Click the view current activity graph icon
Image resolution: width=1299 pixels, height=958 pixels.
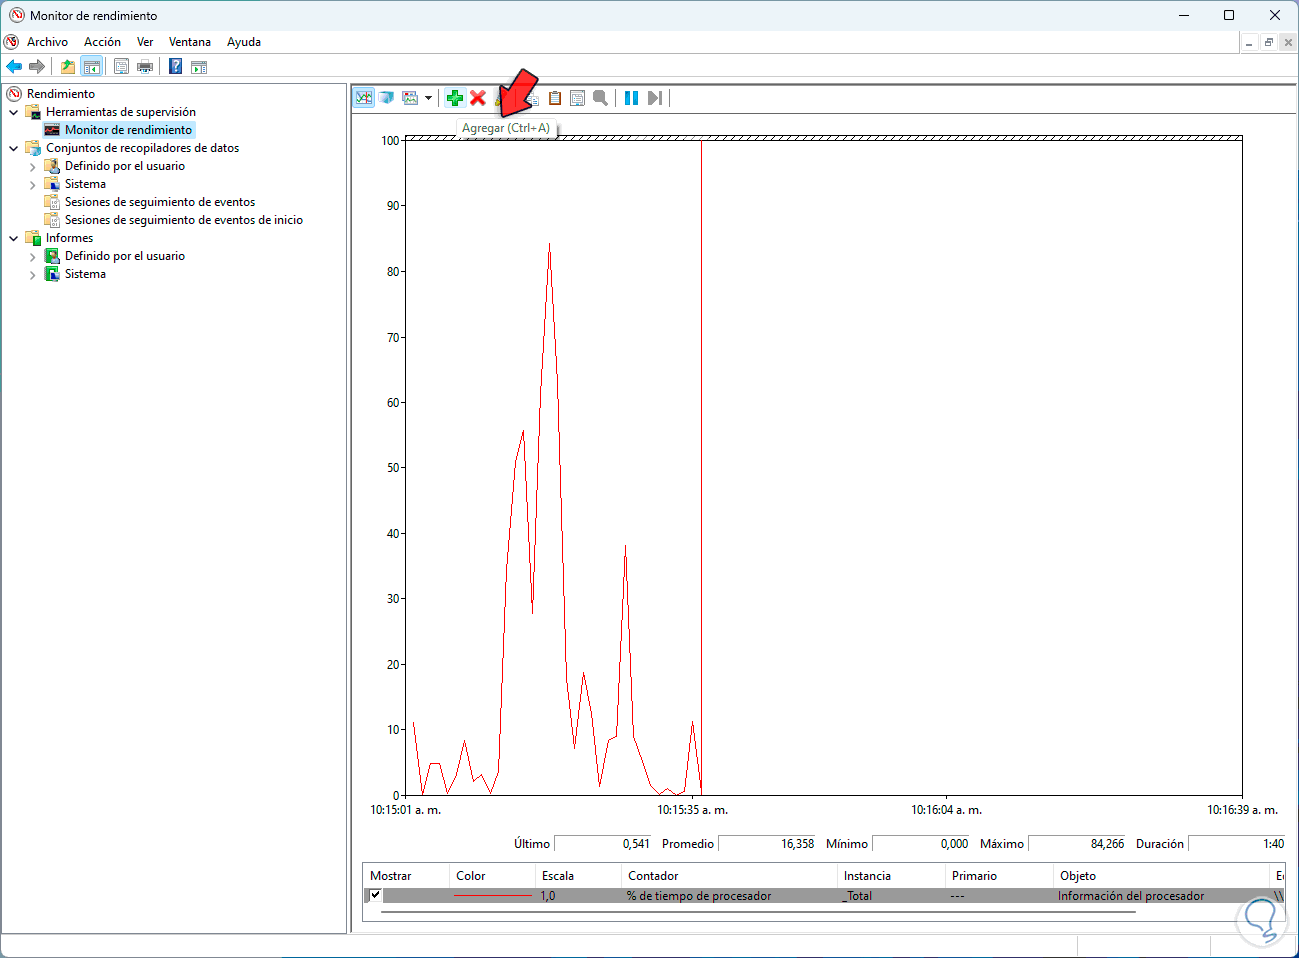pos(364,98)
